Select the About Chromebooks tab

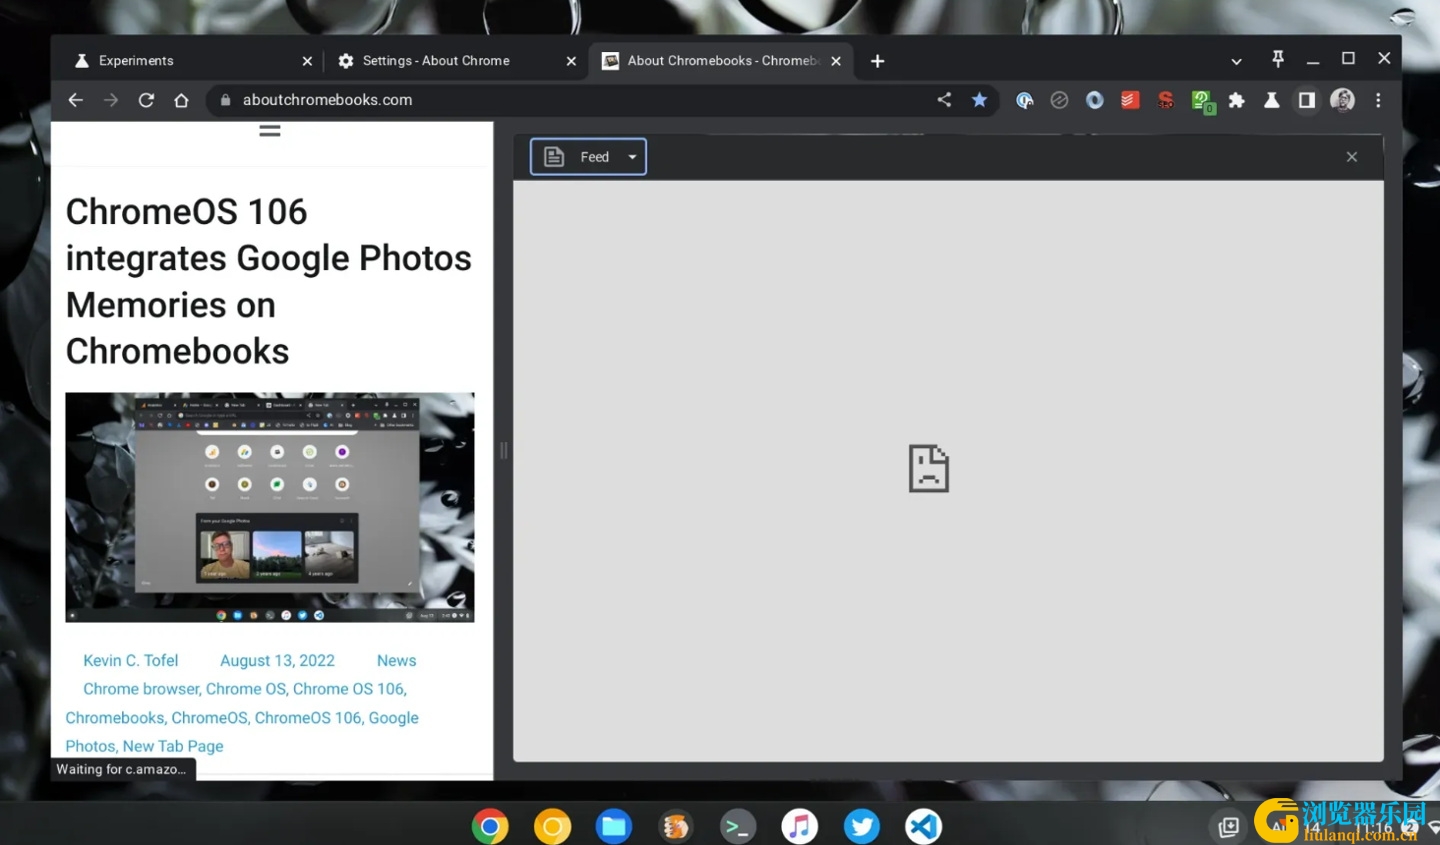(x=720, y=61)
